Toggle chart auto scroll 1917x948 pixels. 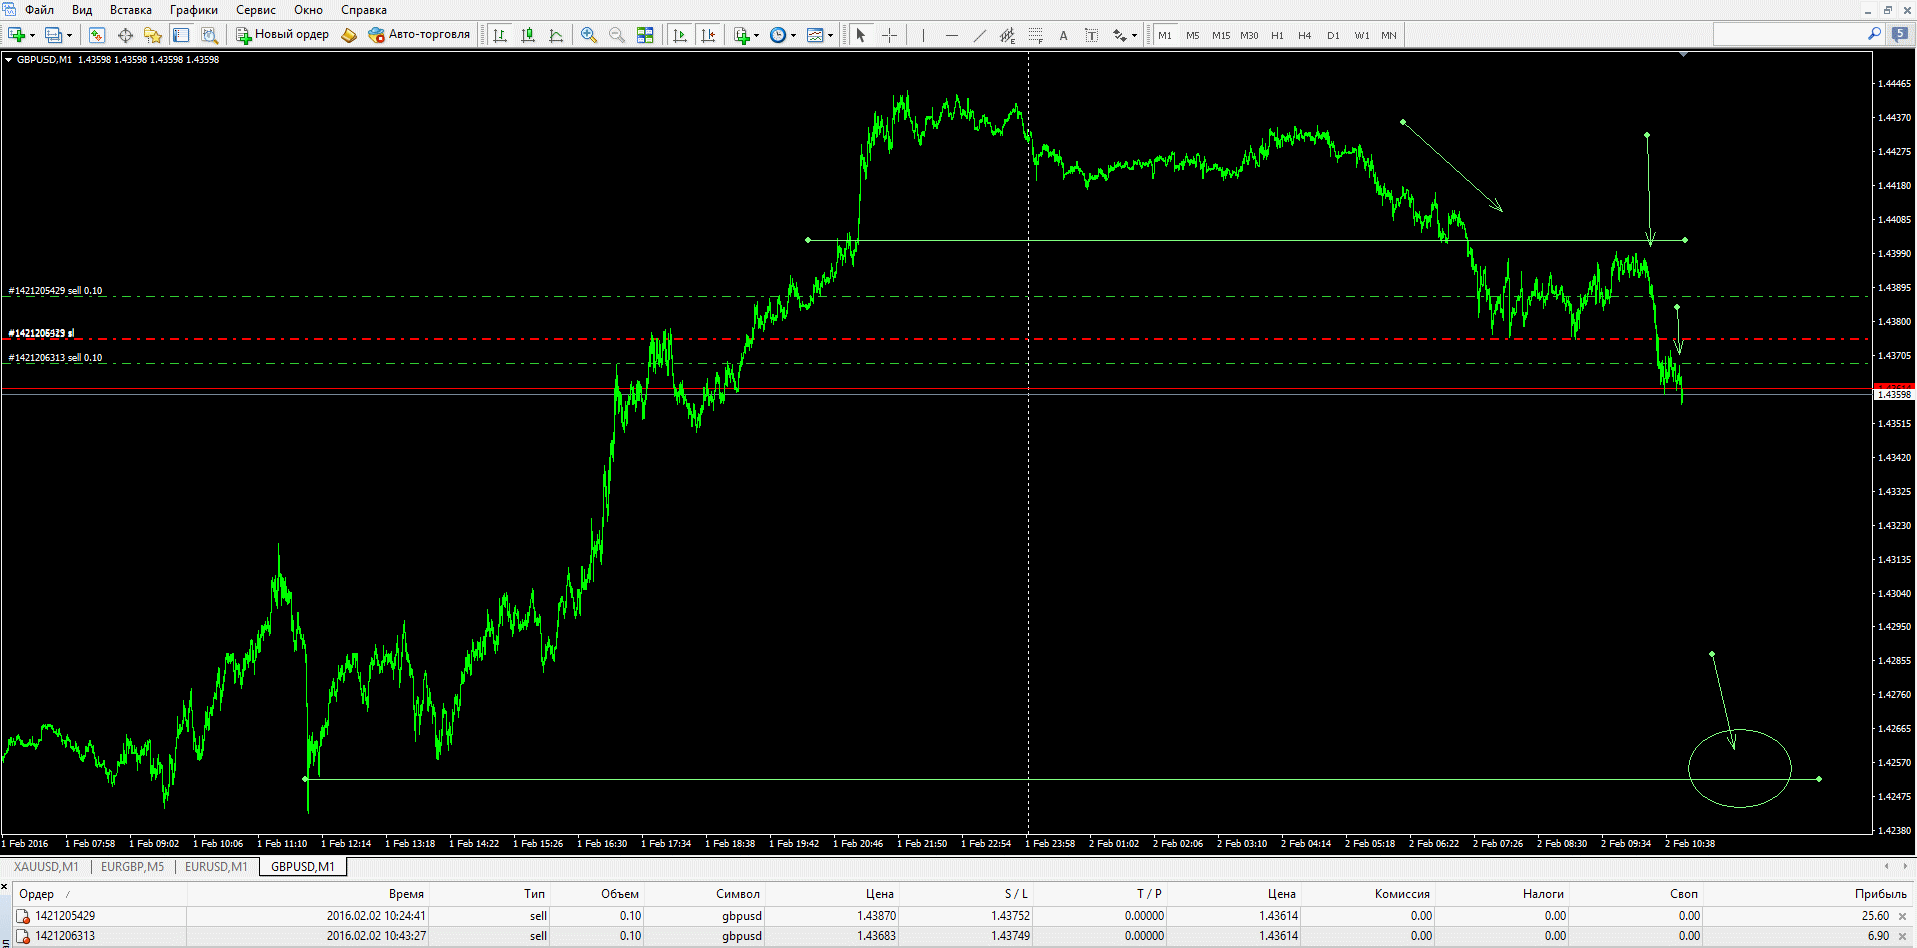coord(680,35)
